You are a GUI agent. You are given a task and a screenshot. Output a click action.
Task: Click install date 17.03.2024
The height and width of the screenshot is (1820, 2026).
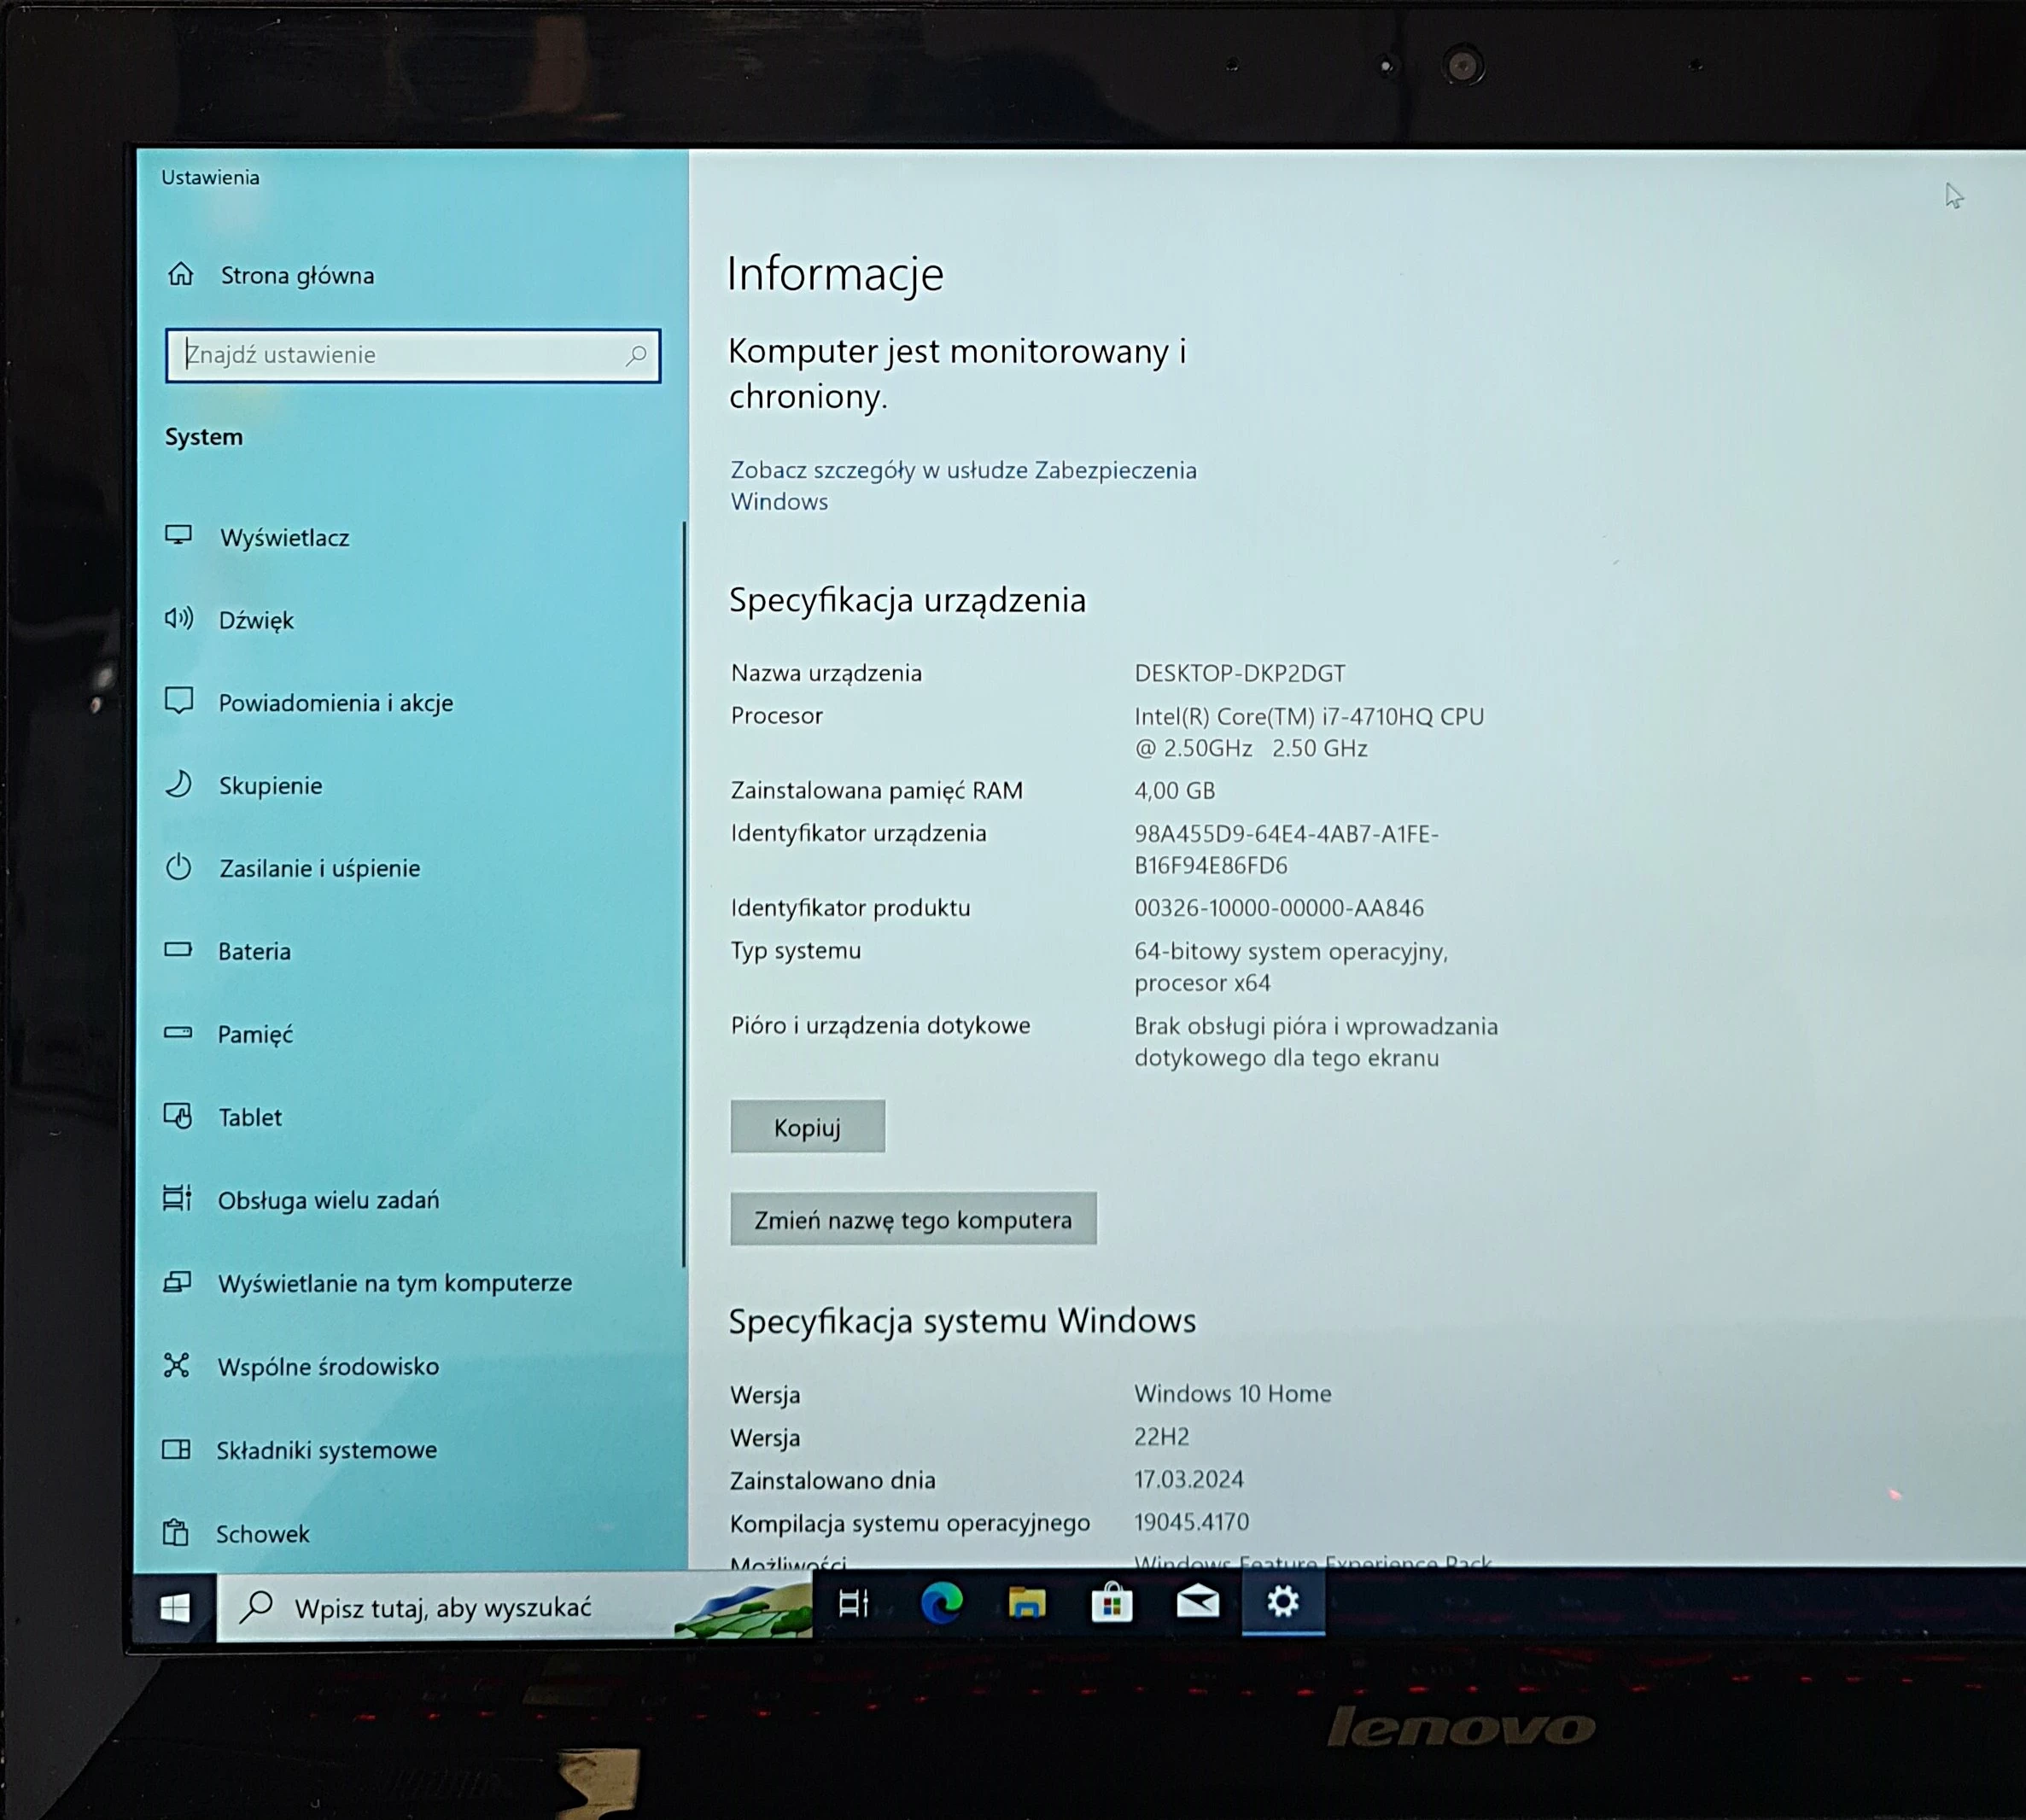(1189, 1479)
